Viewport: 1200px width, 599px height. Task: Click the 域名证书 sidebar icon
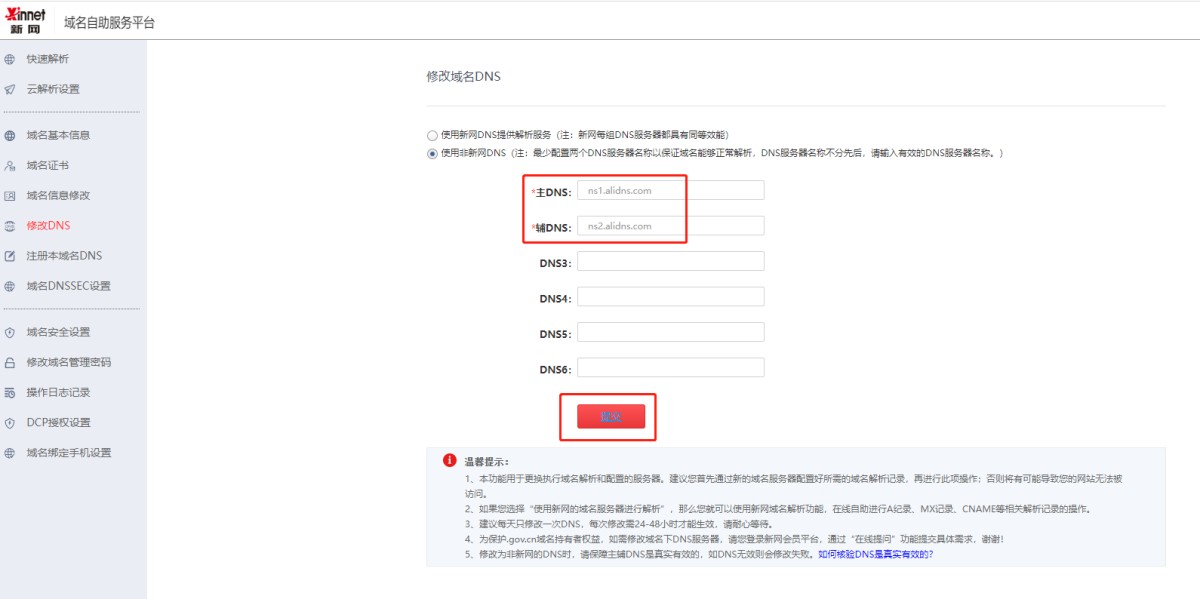click(x=10, y=165)
